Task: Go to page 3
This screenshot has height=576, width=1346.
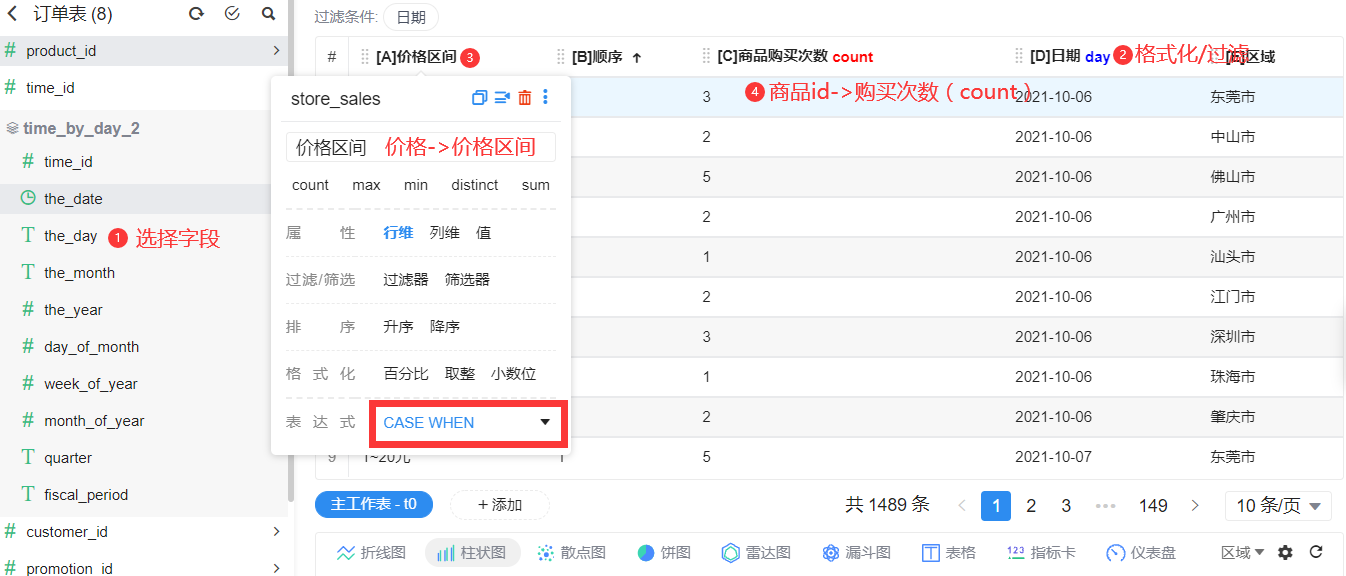Action: coord(1066,506)
